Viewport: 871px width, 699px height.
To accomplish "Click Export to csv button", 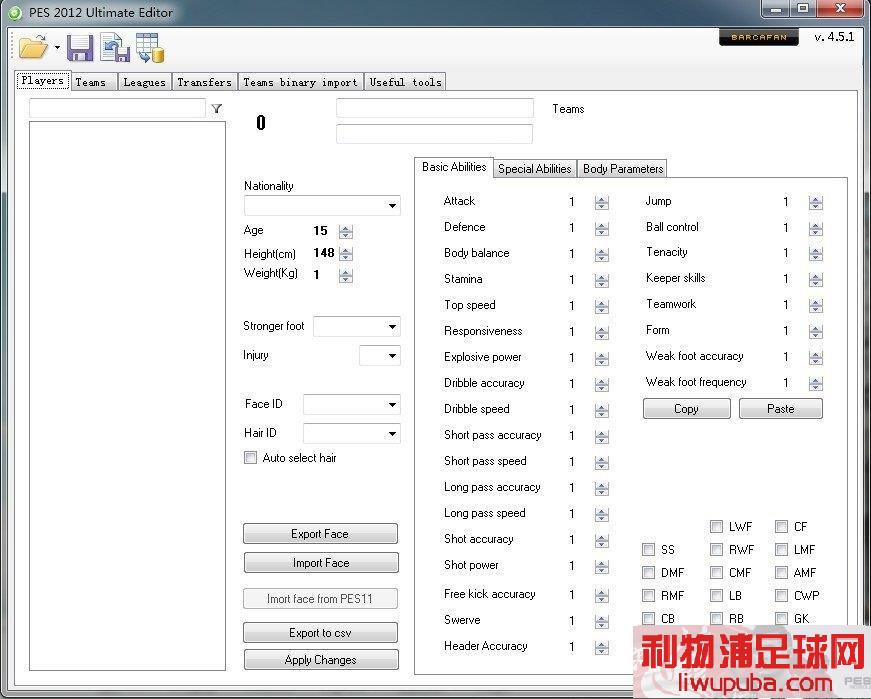I will 321,633.
